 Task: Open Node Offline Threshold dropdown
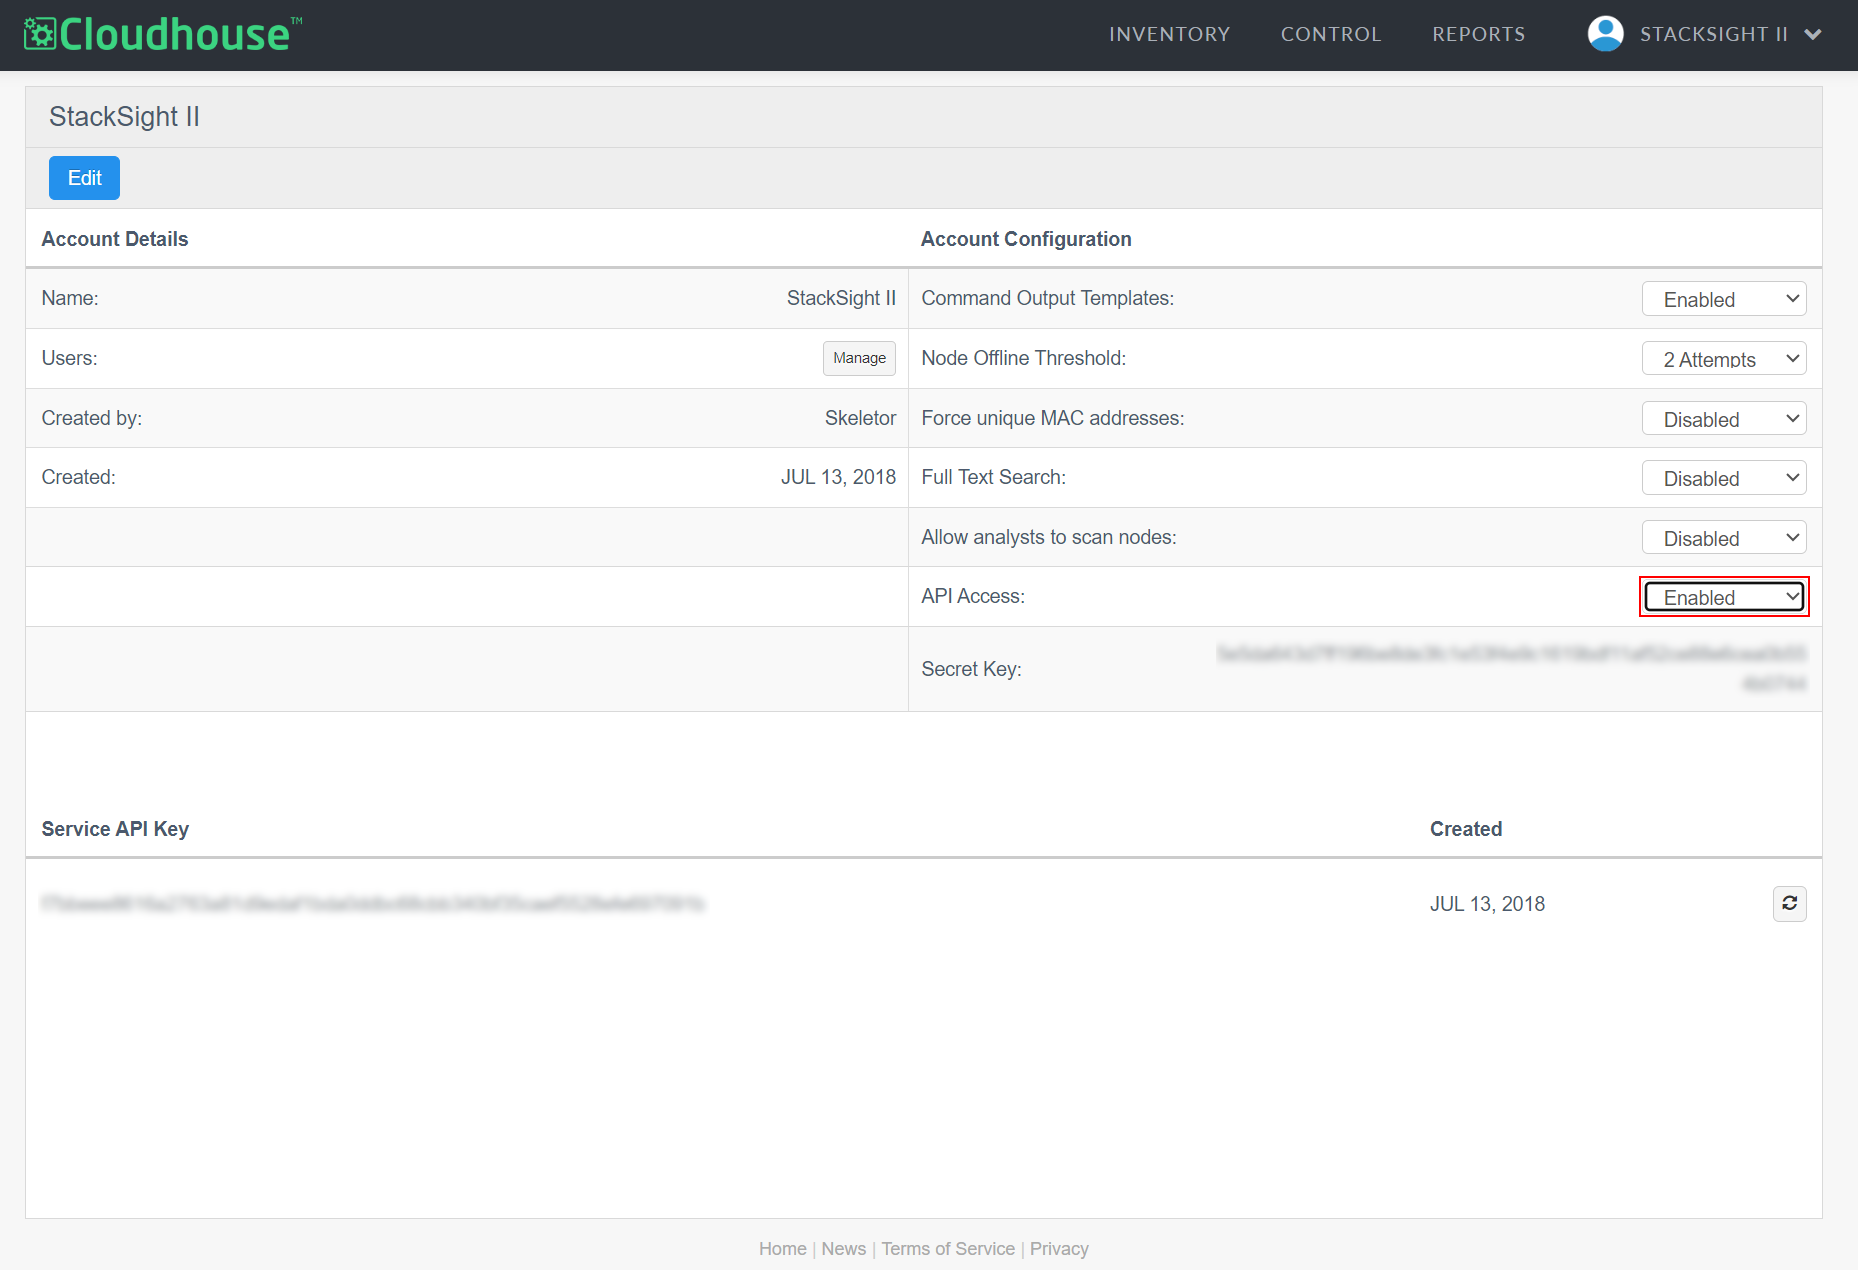point(1724,359)
